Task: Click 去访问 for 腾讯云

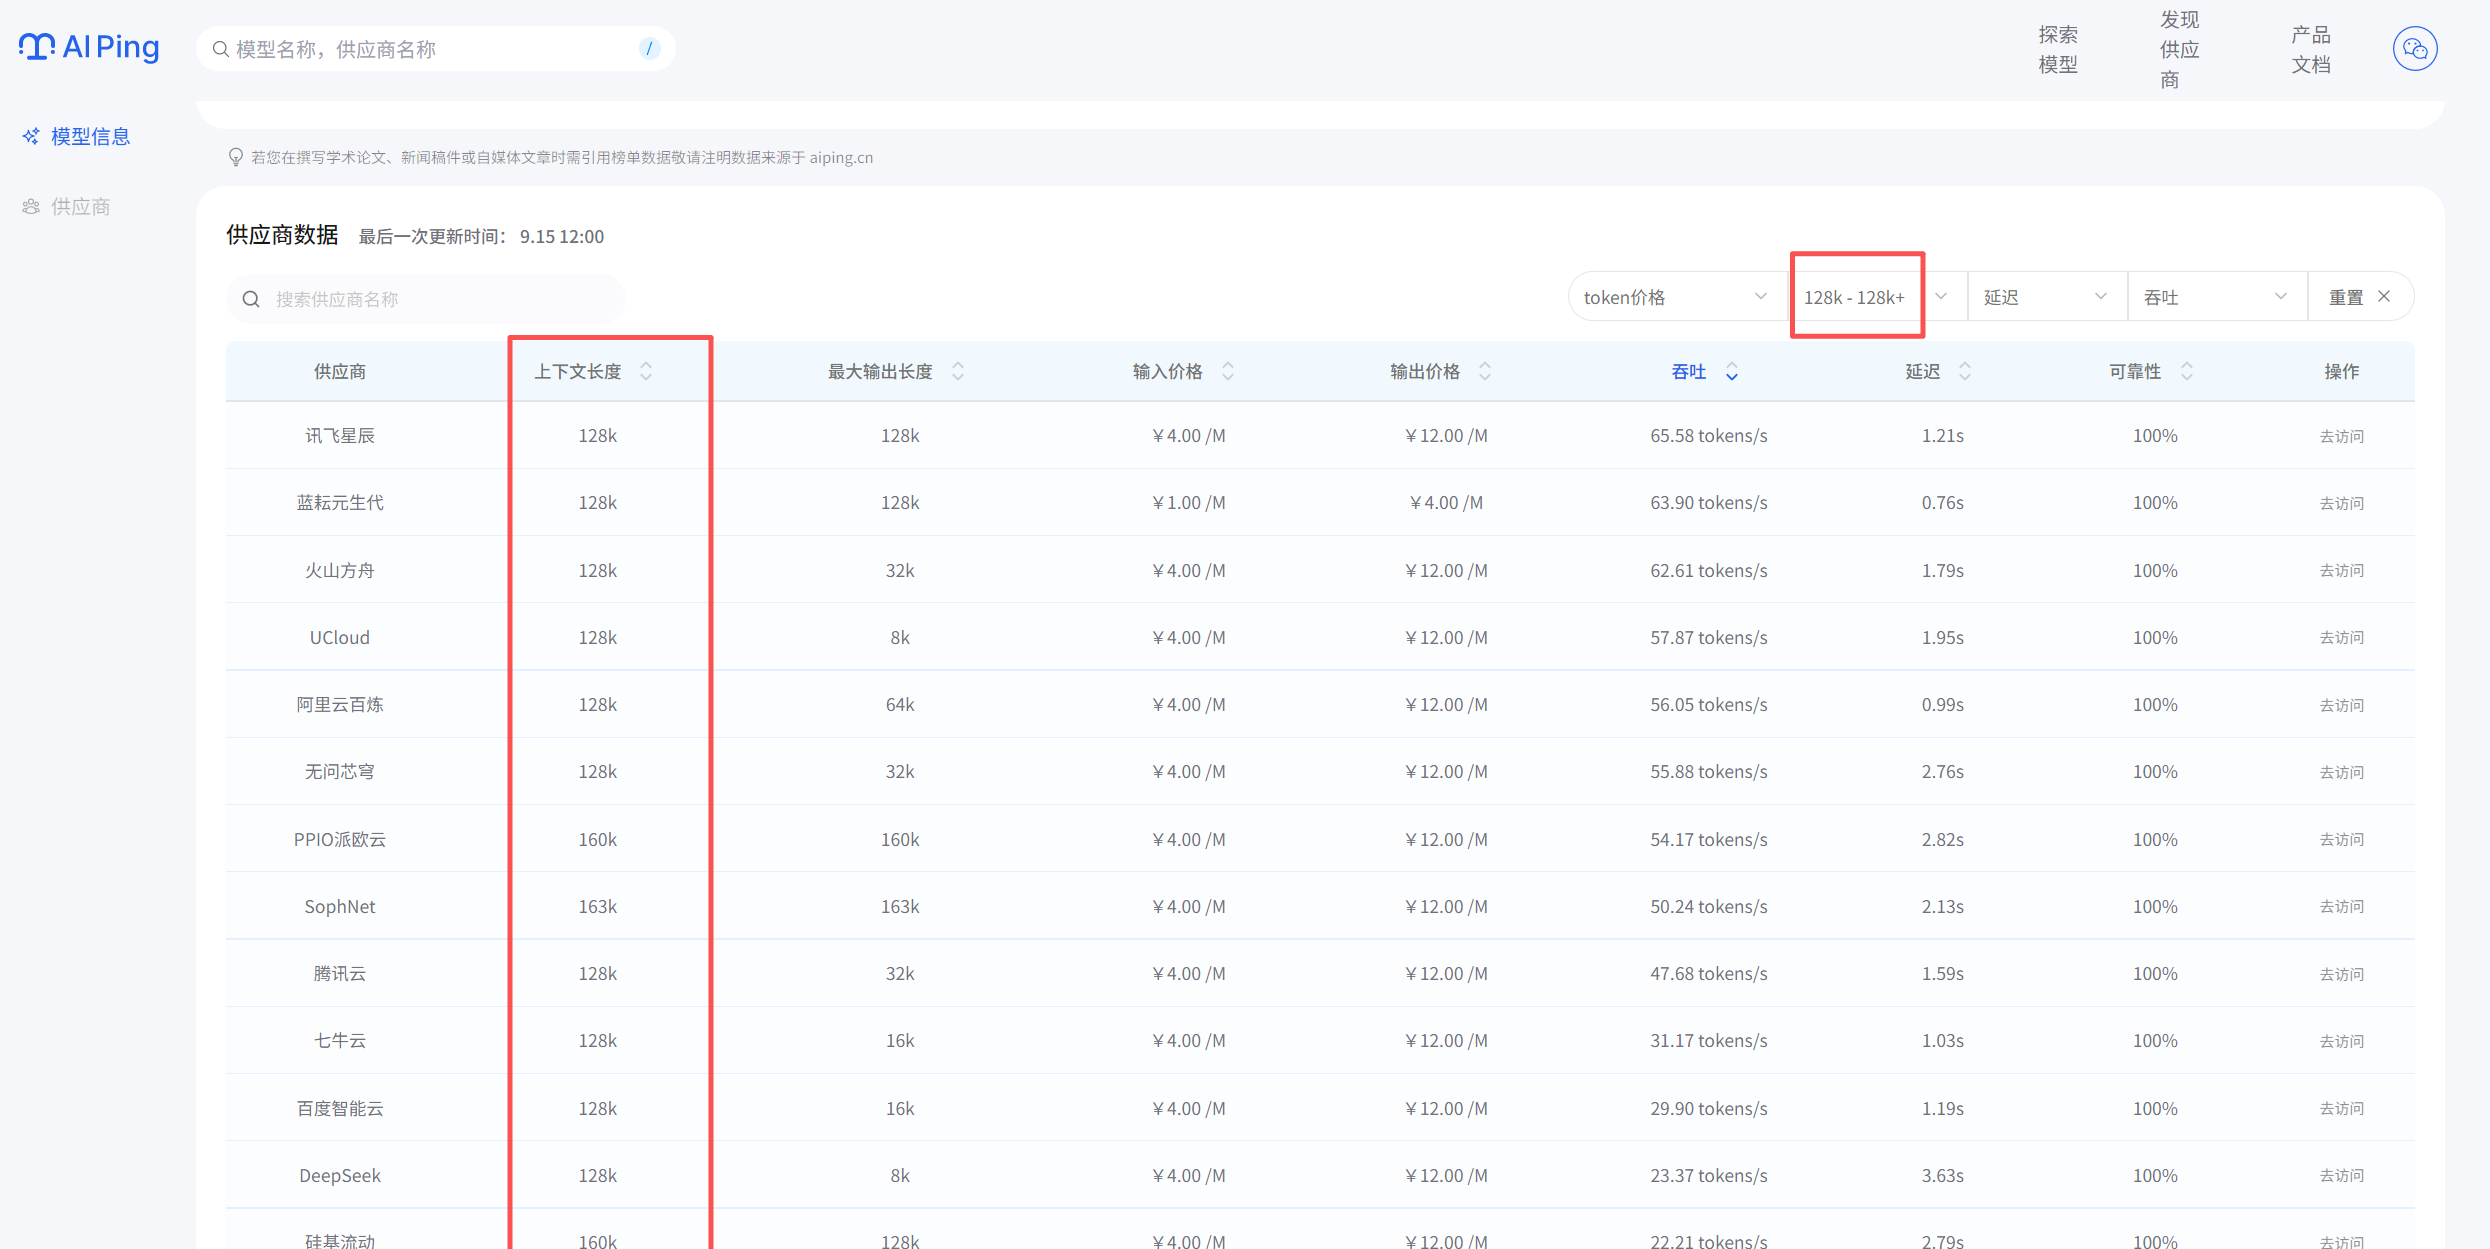Action: 2342,974
